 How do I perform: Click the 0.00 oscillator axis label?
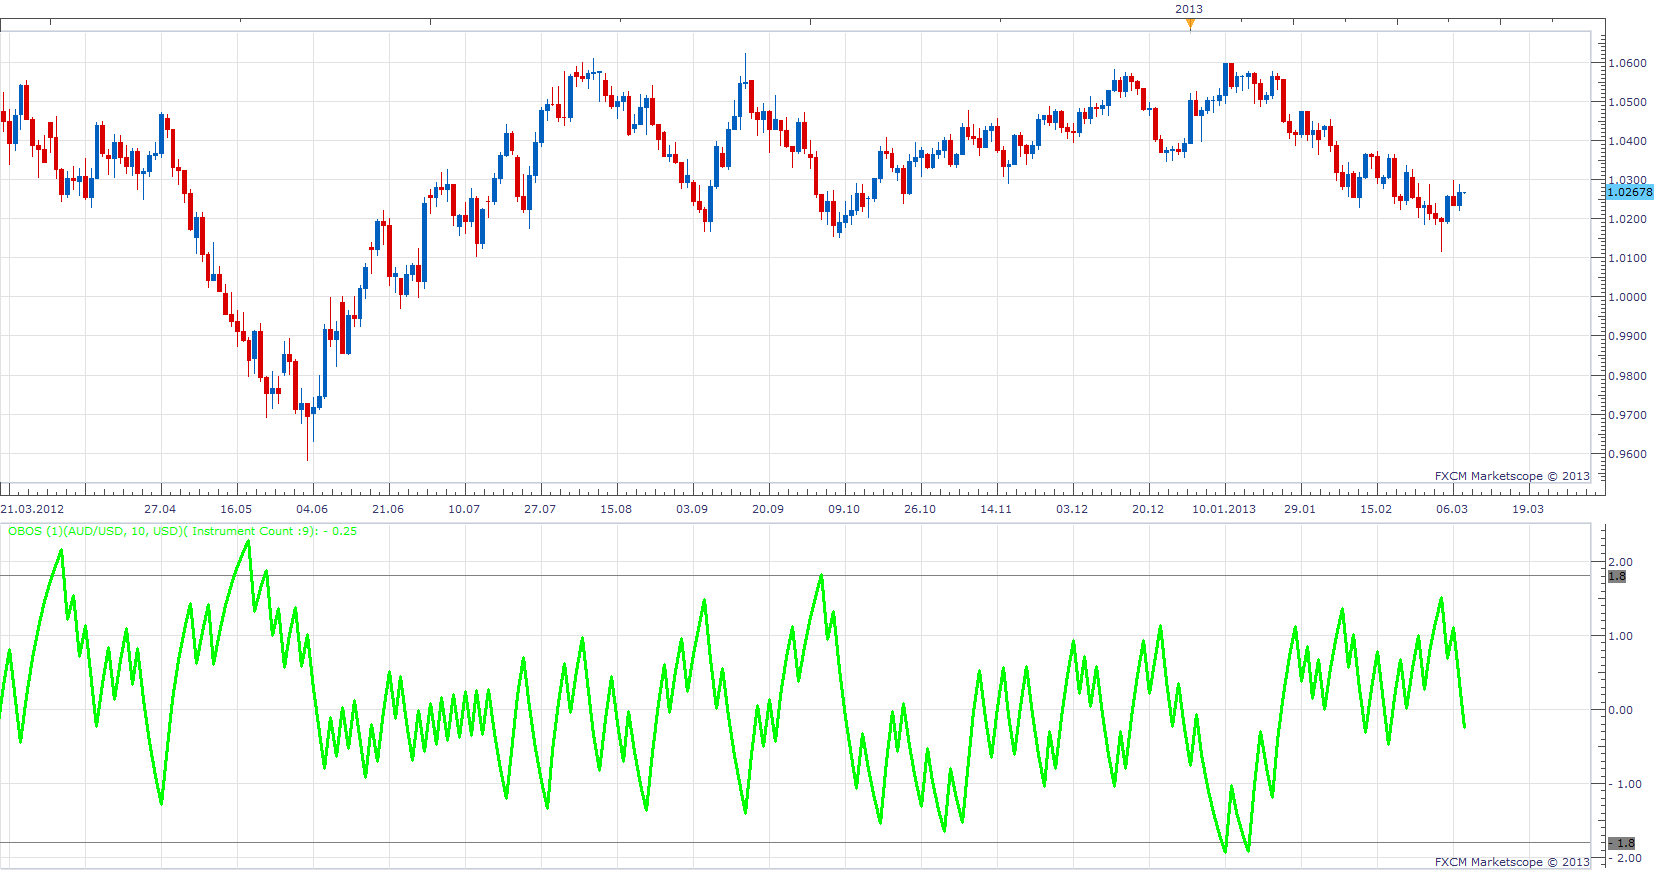pos(1620,710)
